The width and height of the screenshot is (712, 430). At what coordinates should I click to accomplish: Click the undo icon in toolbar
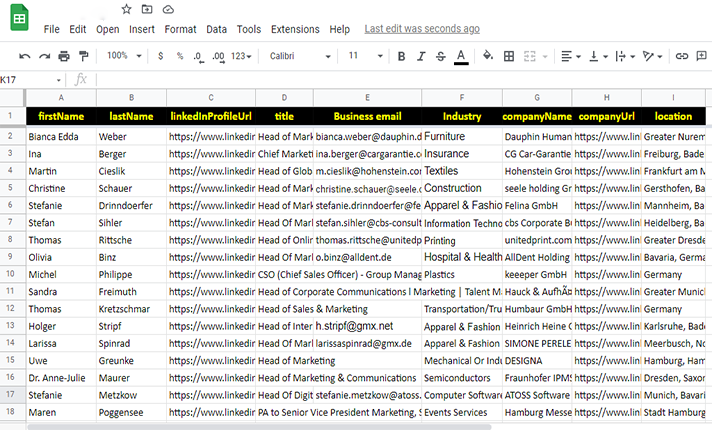[24, 56]
